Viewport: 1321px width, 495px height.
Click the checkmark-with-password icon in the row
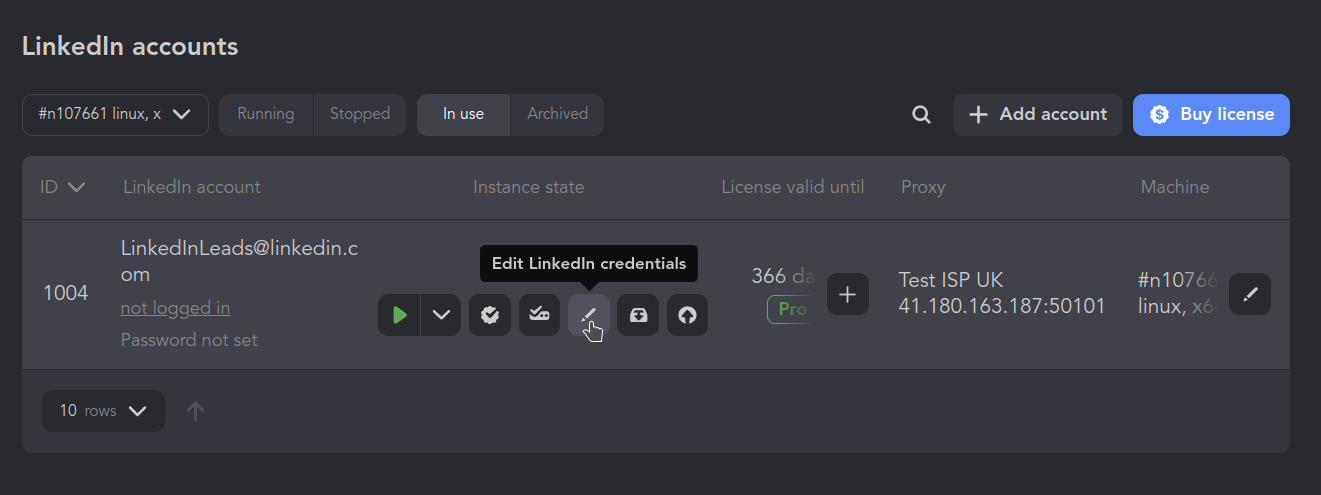click(539, 315)
